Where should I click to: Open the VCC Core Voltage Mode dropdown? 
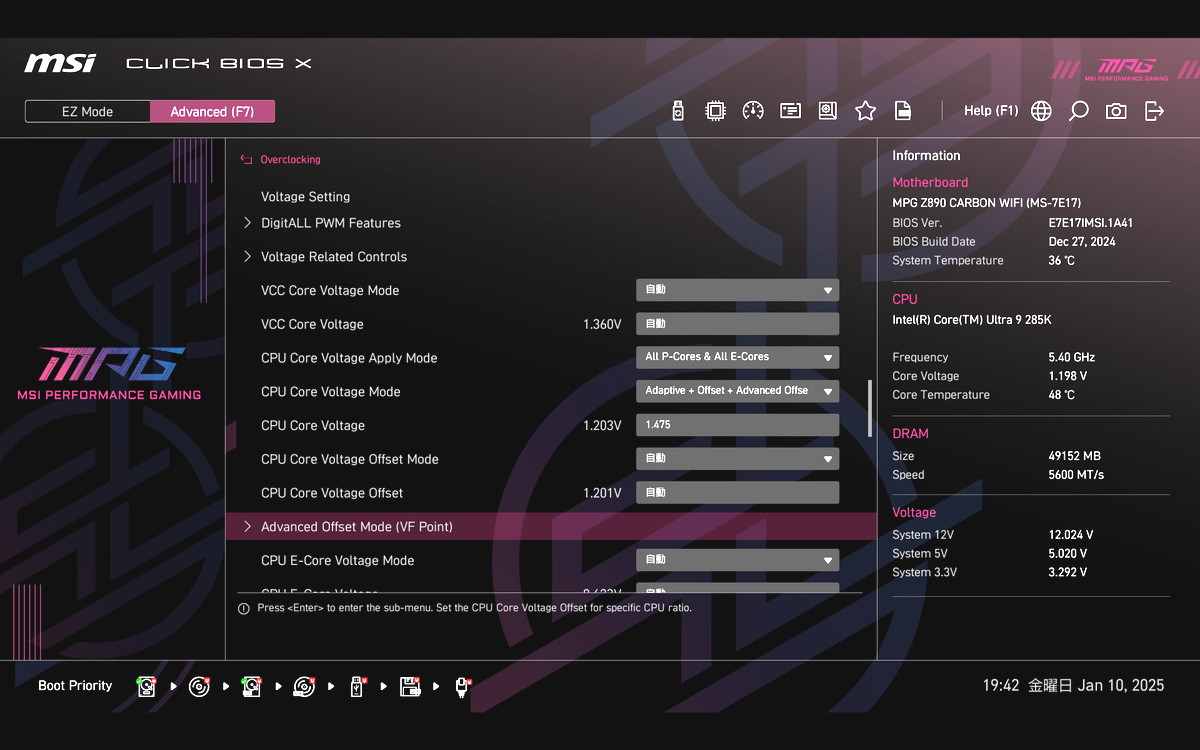pos(737,290)
